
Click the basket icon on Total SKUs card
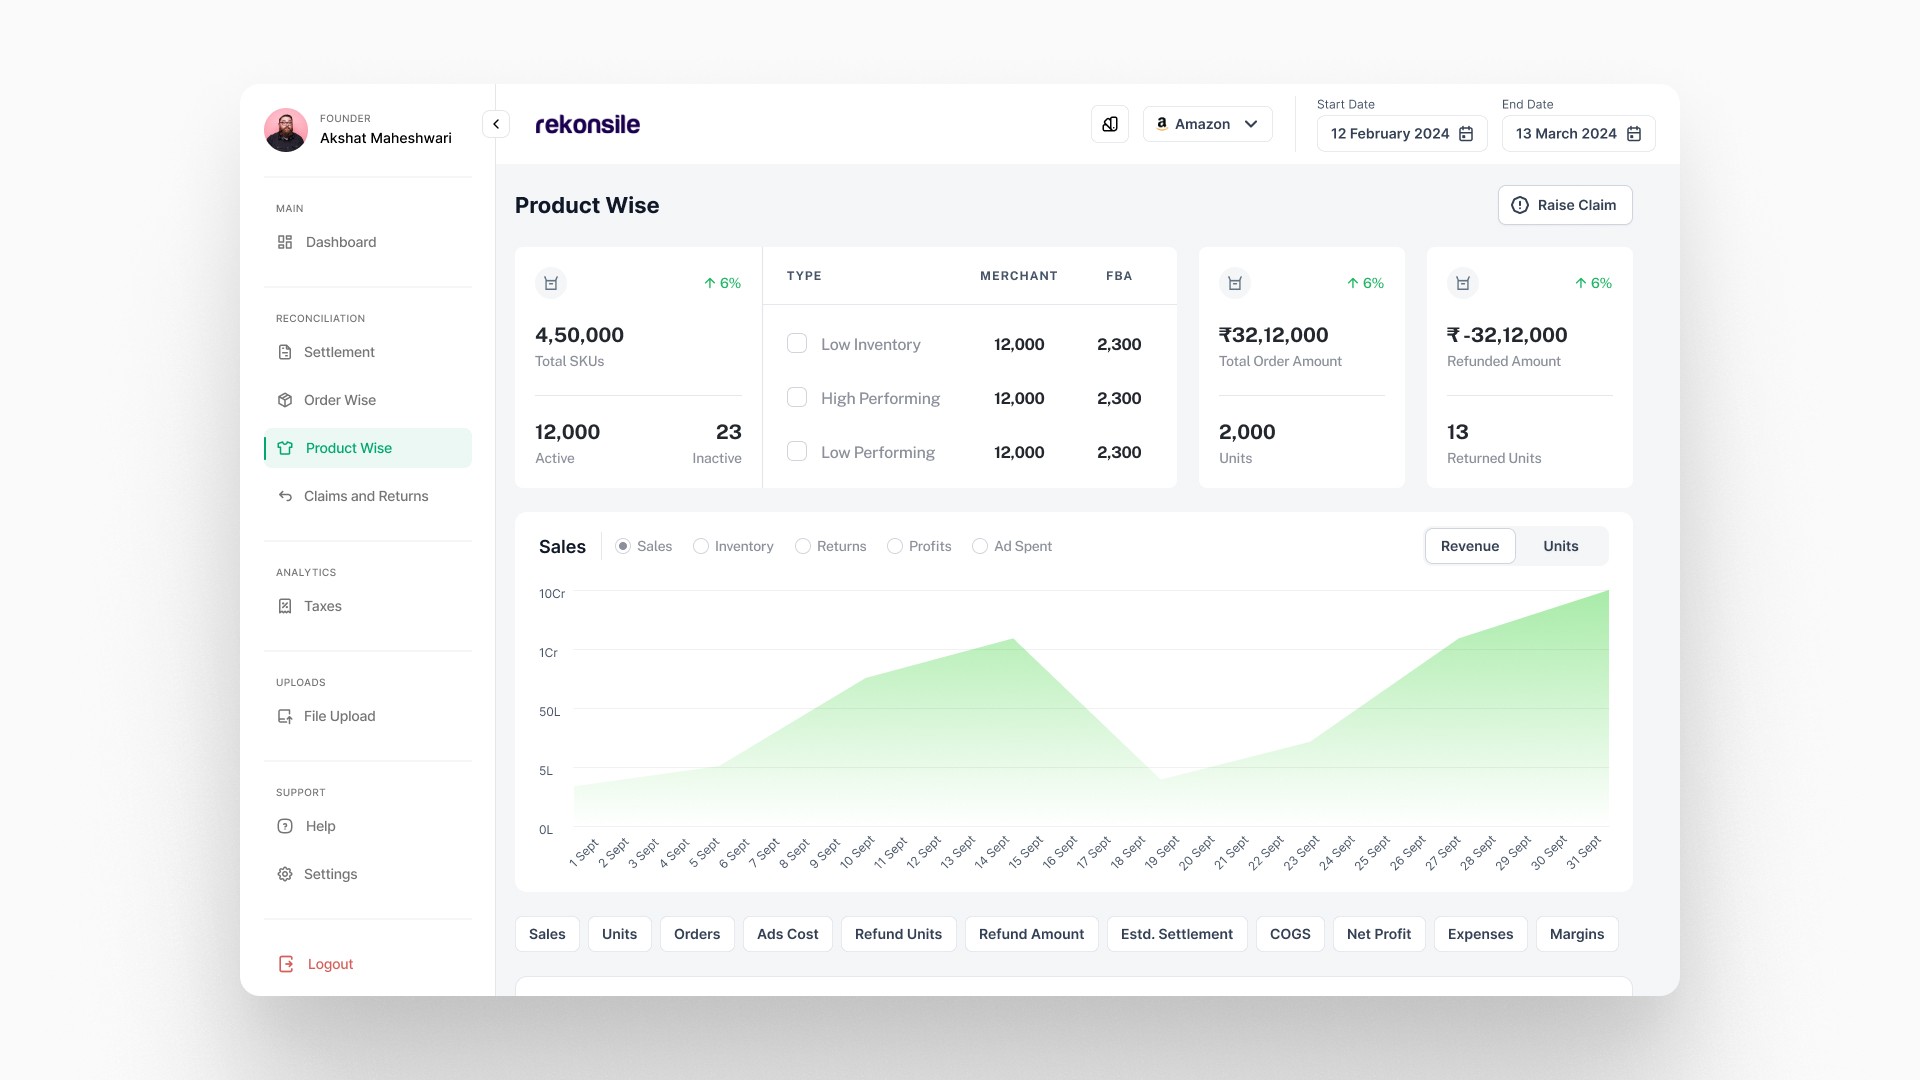tap(551, 283)
